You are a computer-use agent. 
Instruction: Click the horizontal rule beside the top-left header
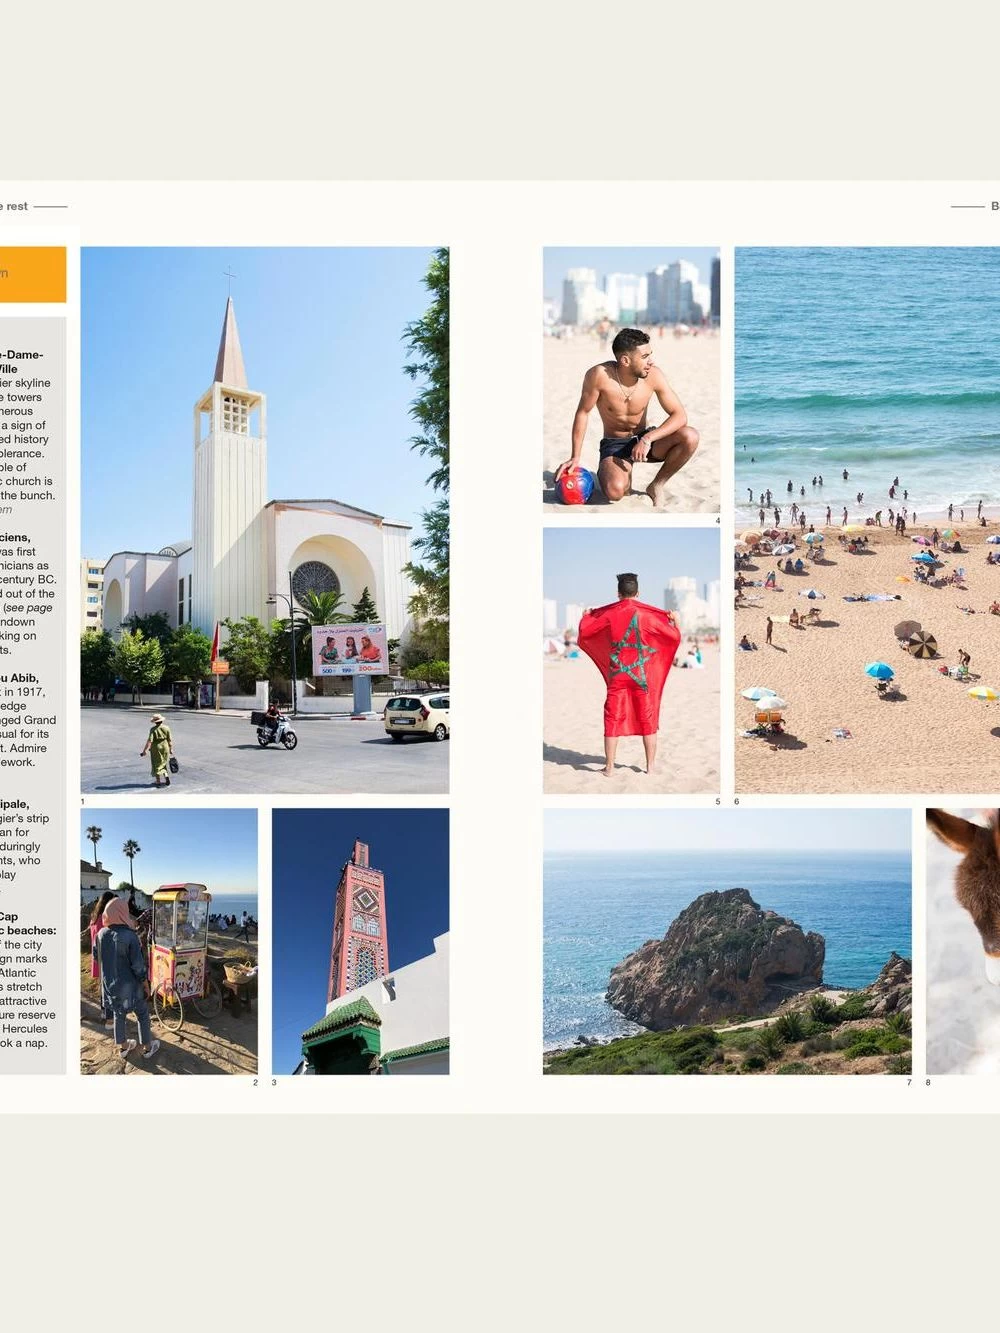pyautogui.click(x=50, y=205)
